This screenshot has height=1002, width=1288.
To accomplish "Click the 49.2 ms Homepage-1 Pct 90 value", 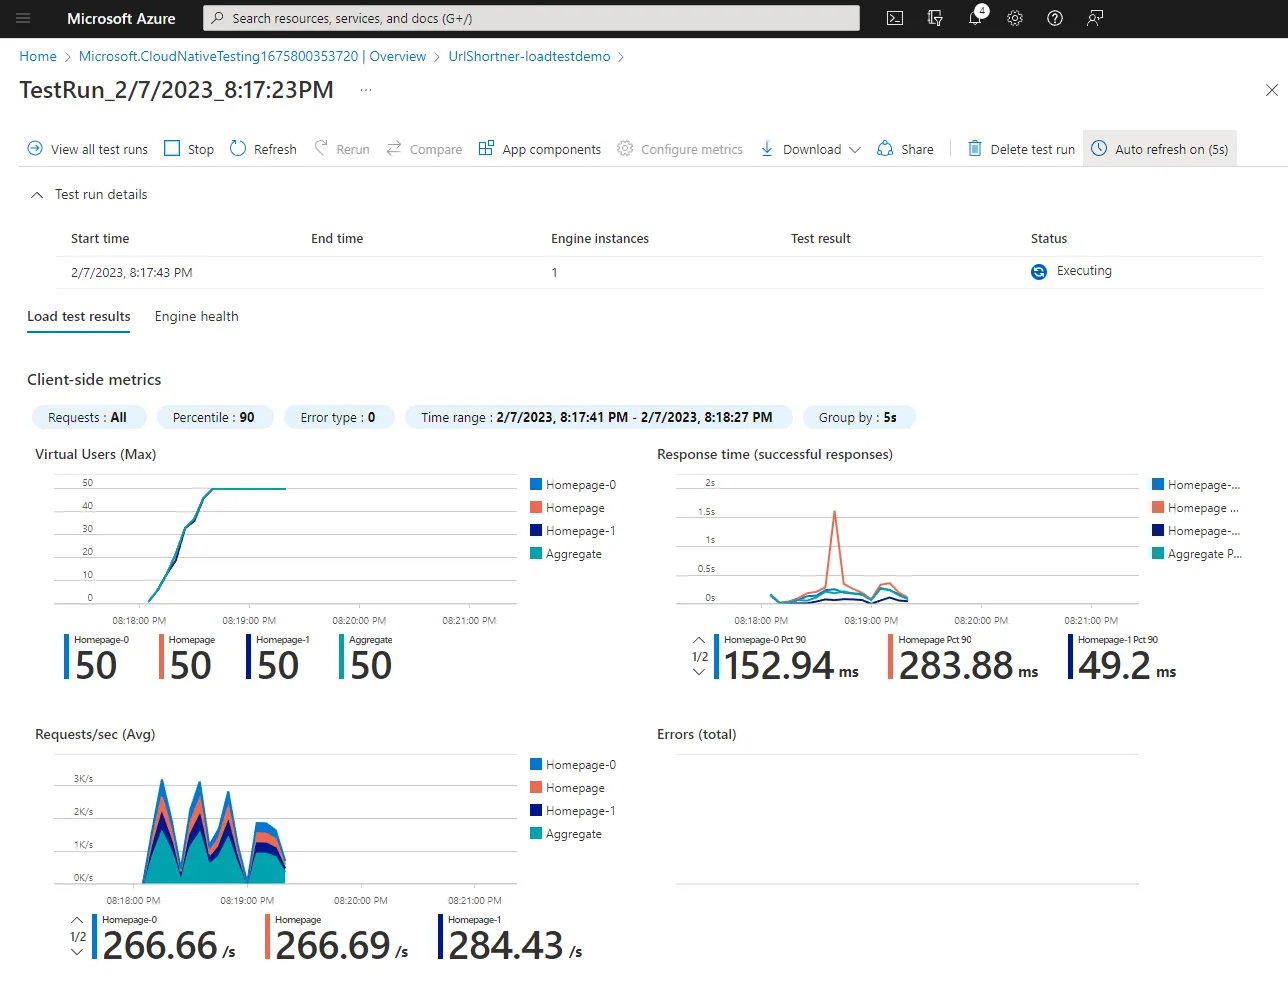I will point(1127,665).
